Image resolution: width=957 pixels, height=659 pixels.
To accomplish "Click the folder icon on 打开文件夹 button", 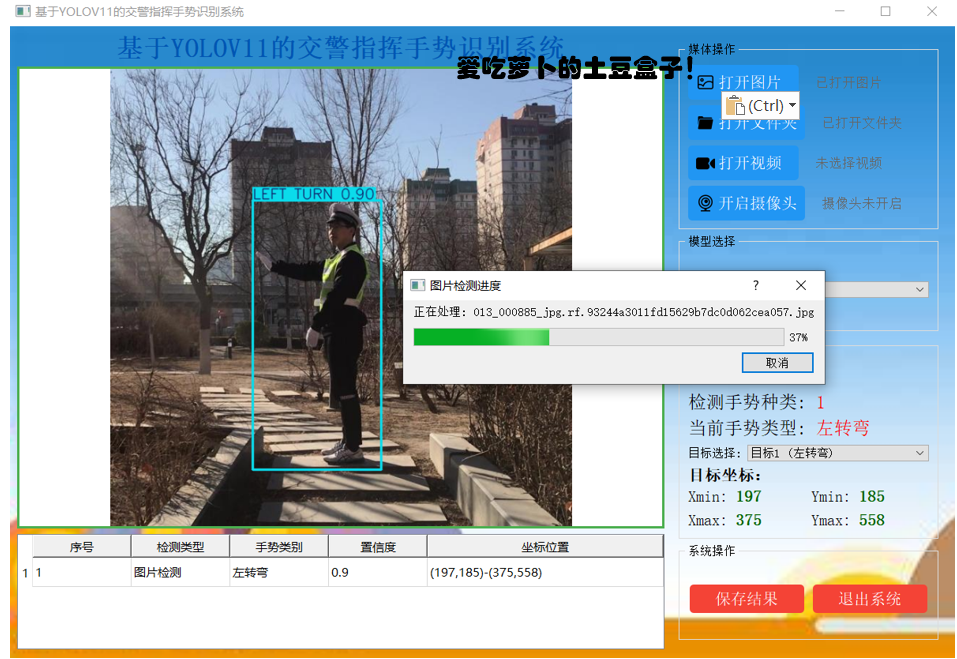I will (x=705, y=123).
